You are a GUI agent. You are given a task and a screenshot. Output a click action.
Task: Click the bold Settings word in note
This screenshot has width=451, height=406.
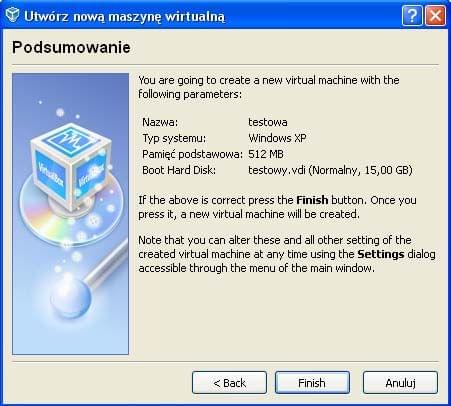click(381, 254)
